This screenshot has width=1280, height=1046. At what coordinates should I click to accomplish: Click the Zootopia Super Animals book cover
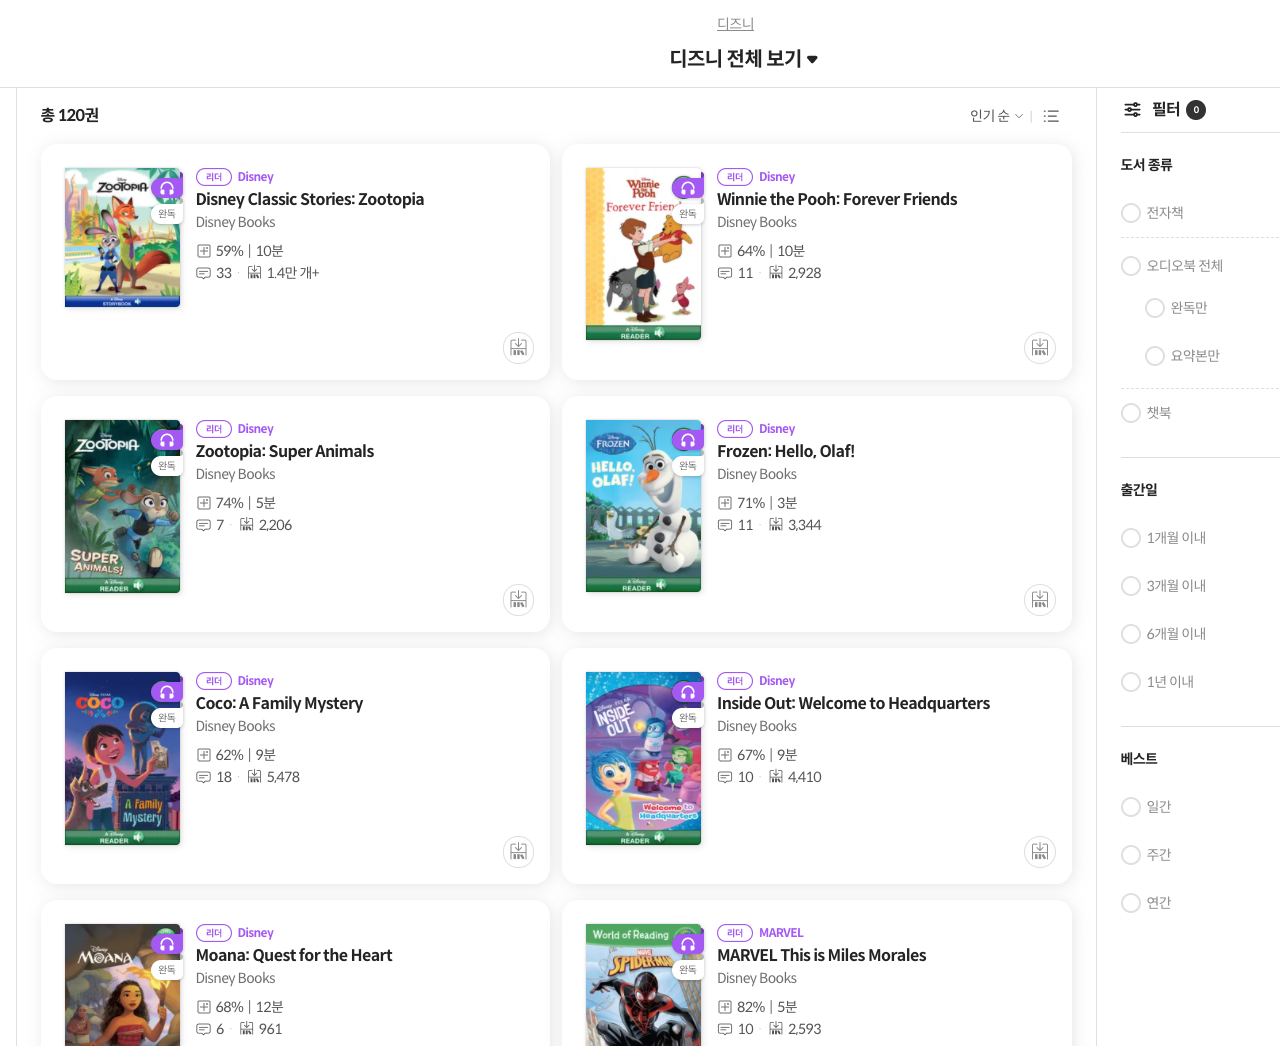122,506
